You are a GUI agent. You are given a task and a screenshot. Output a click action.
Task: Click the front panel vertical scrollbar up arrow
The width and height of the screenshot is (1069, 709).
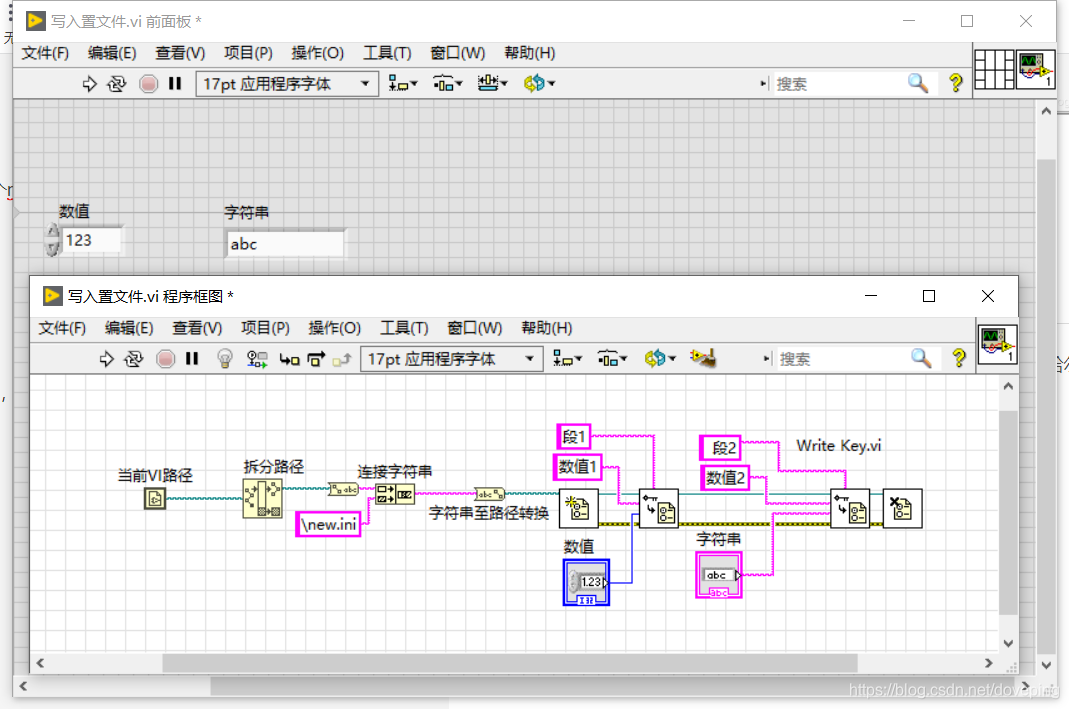tap(1046, 110)
